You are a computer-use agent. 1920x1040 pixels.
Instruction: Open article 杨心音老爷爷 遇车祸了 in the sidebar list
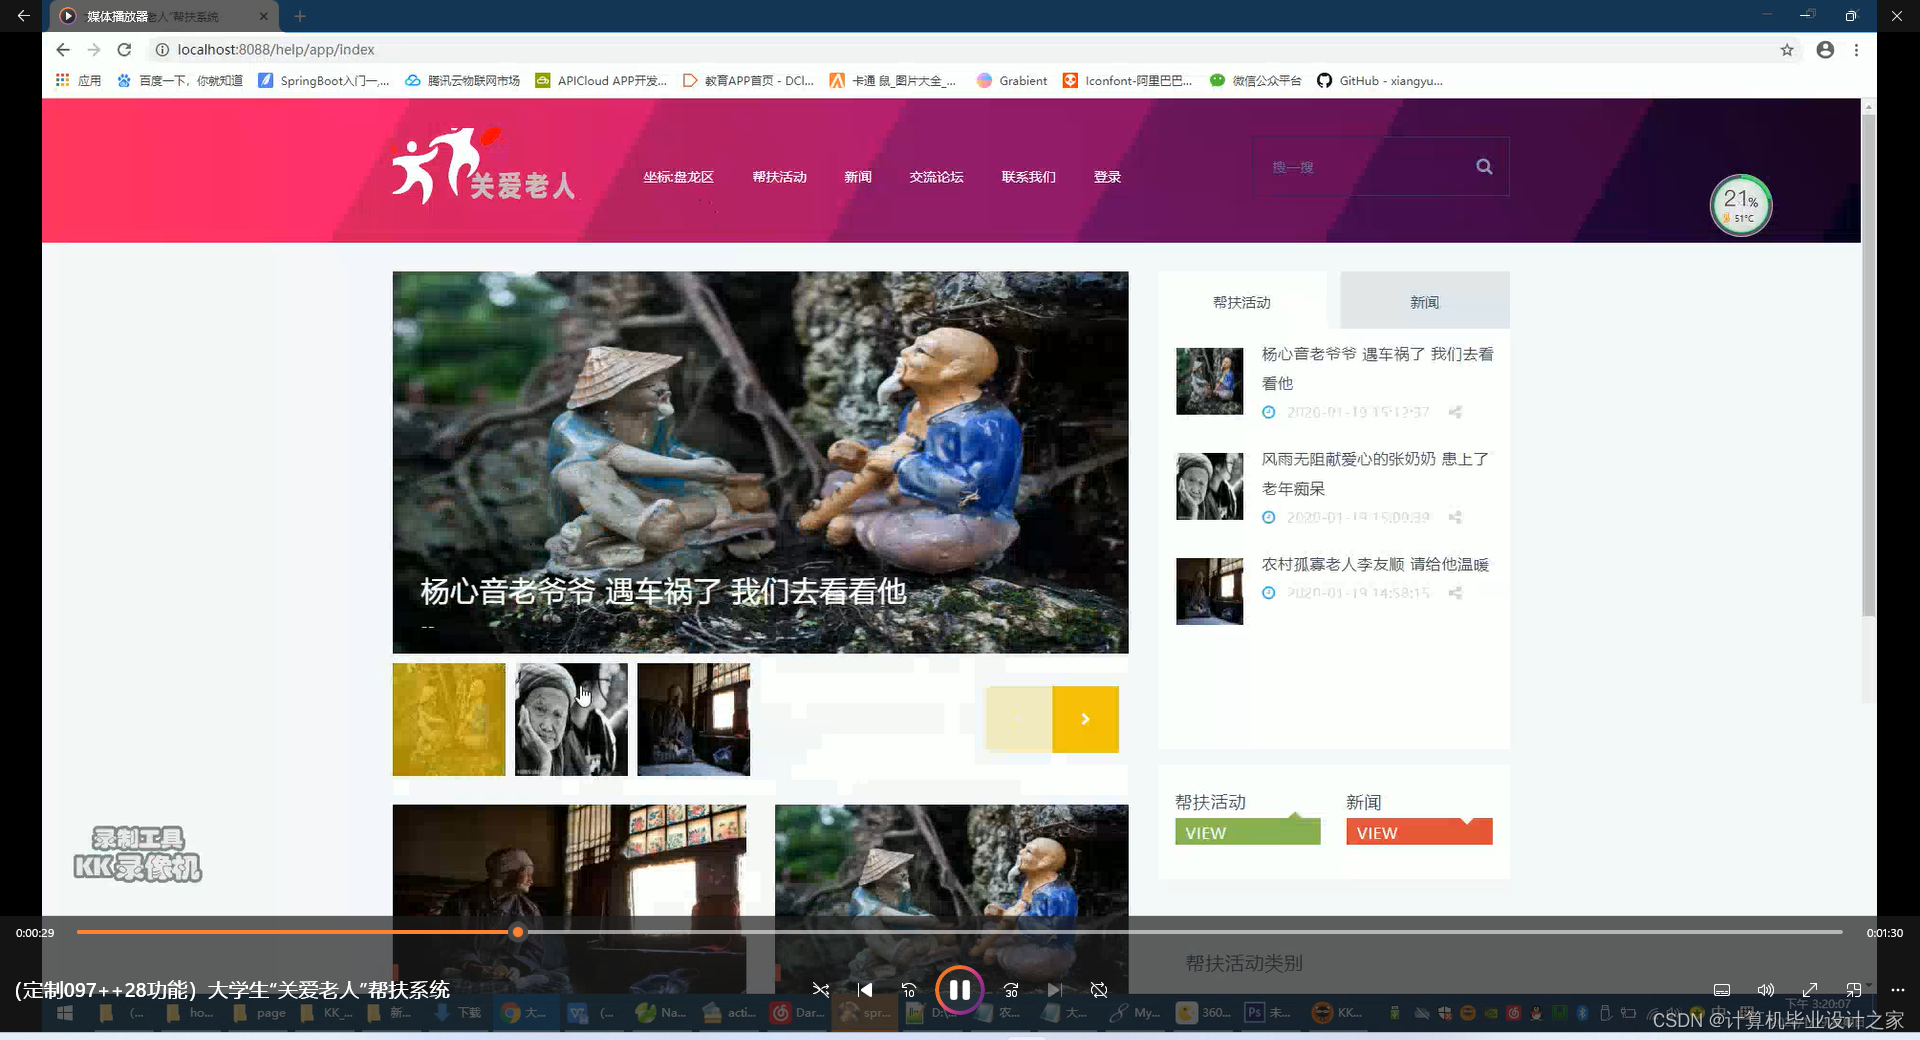(x=1377, y=368)
